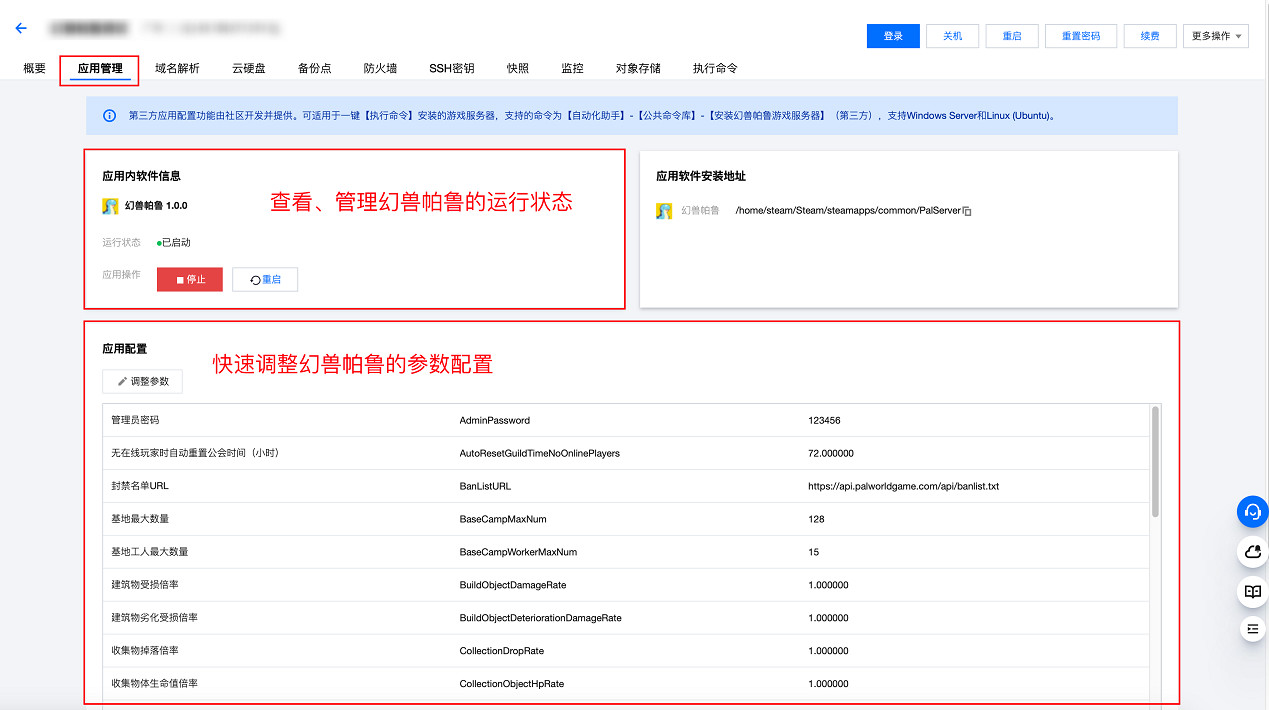Open the online customer service headset icon

1252,512
